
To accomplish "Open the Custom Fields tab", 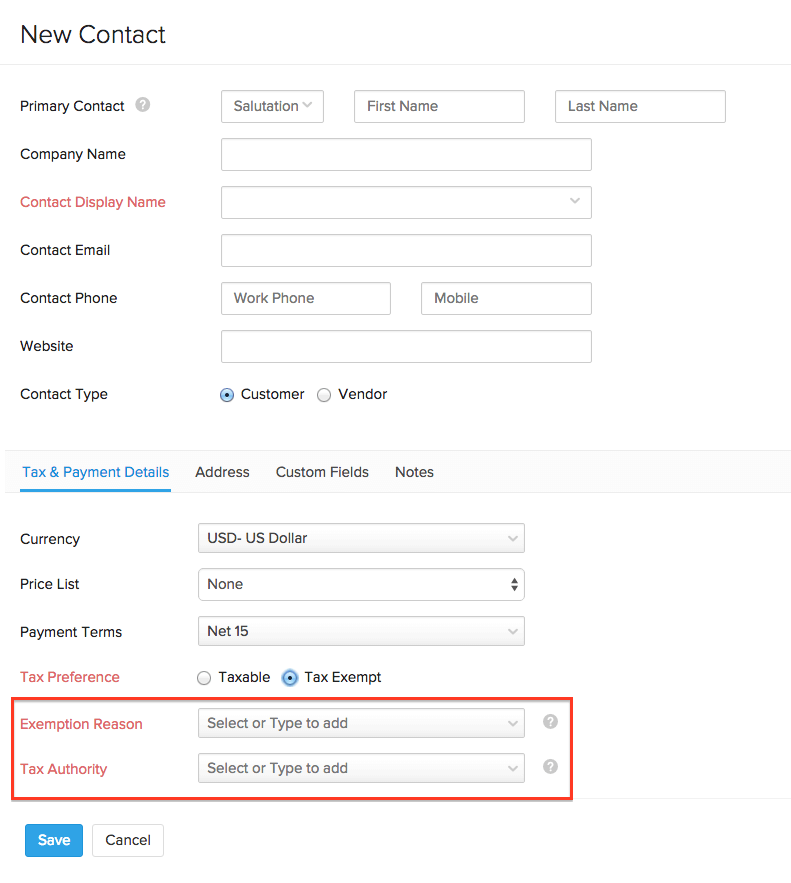I will point(322,472).
